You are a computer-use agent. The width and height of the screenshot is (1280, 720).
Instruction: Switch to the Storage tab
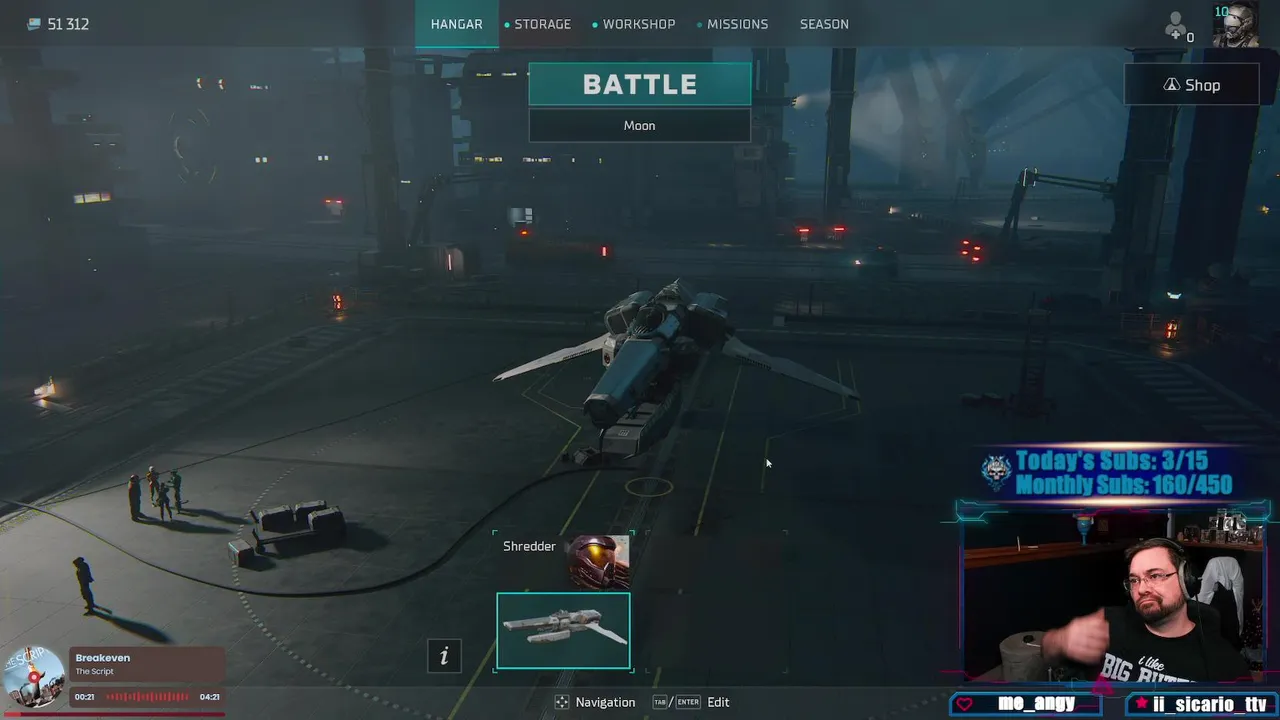point(542,24)
